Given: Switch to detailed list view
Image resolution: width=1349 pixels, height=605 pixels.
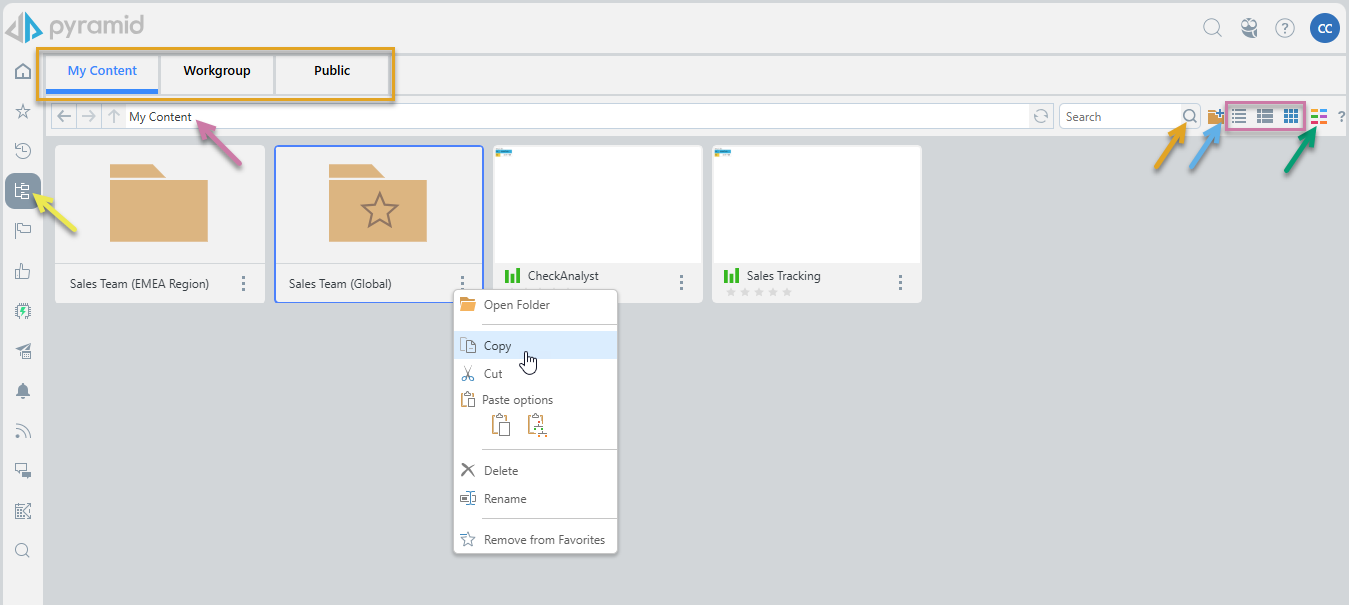Looking at the screenshot, I should coord(1265,117).
